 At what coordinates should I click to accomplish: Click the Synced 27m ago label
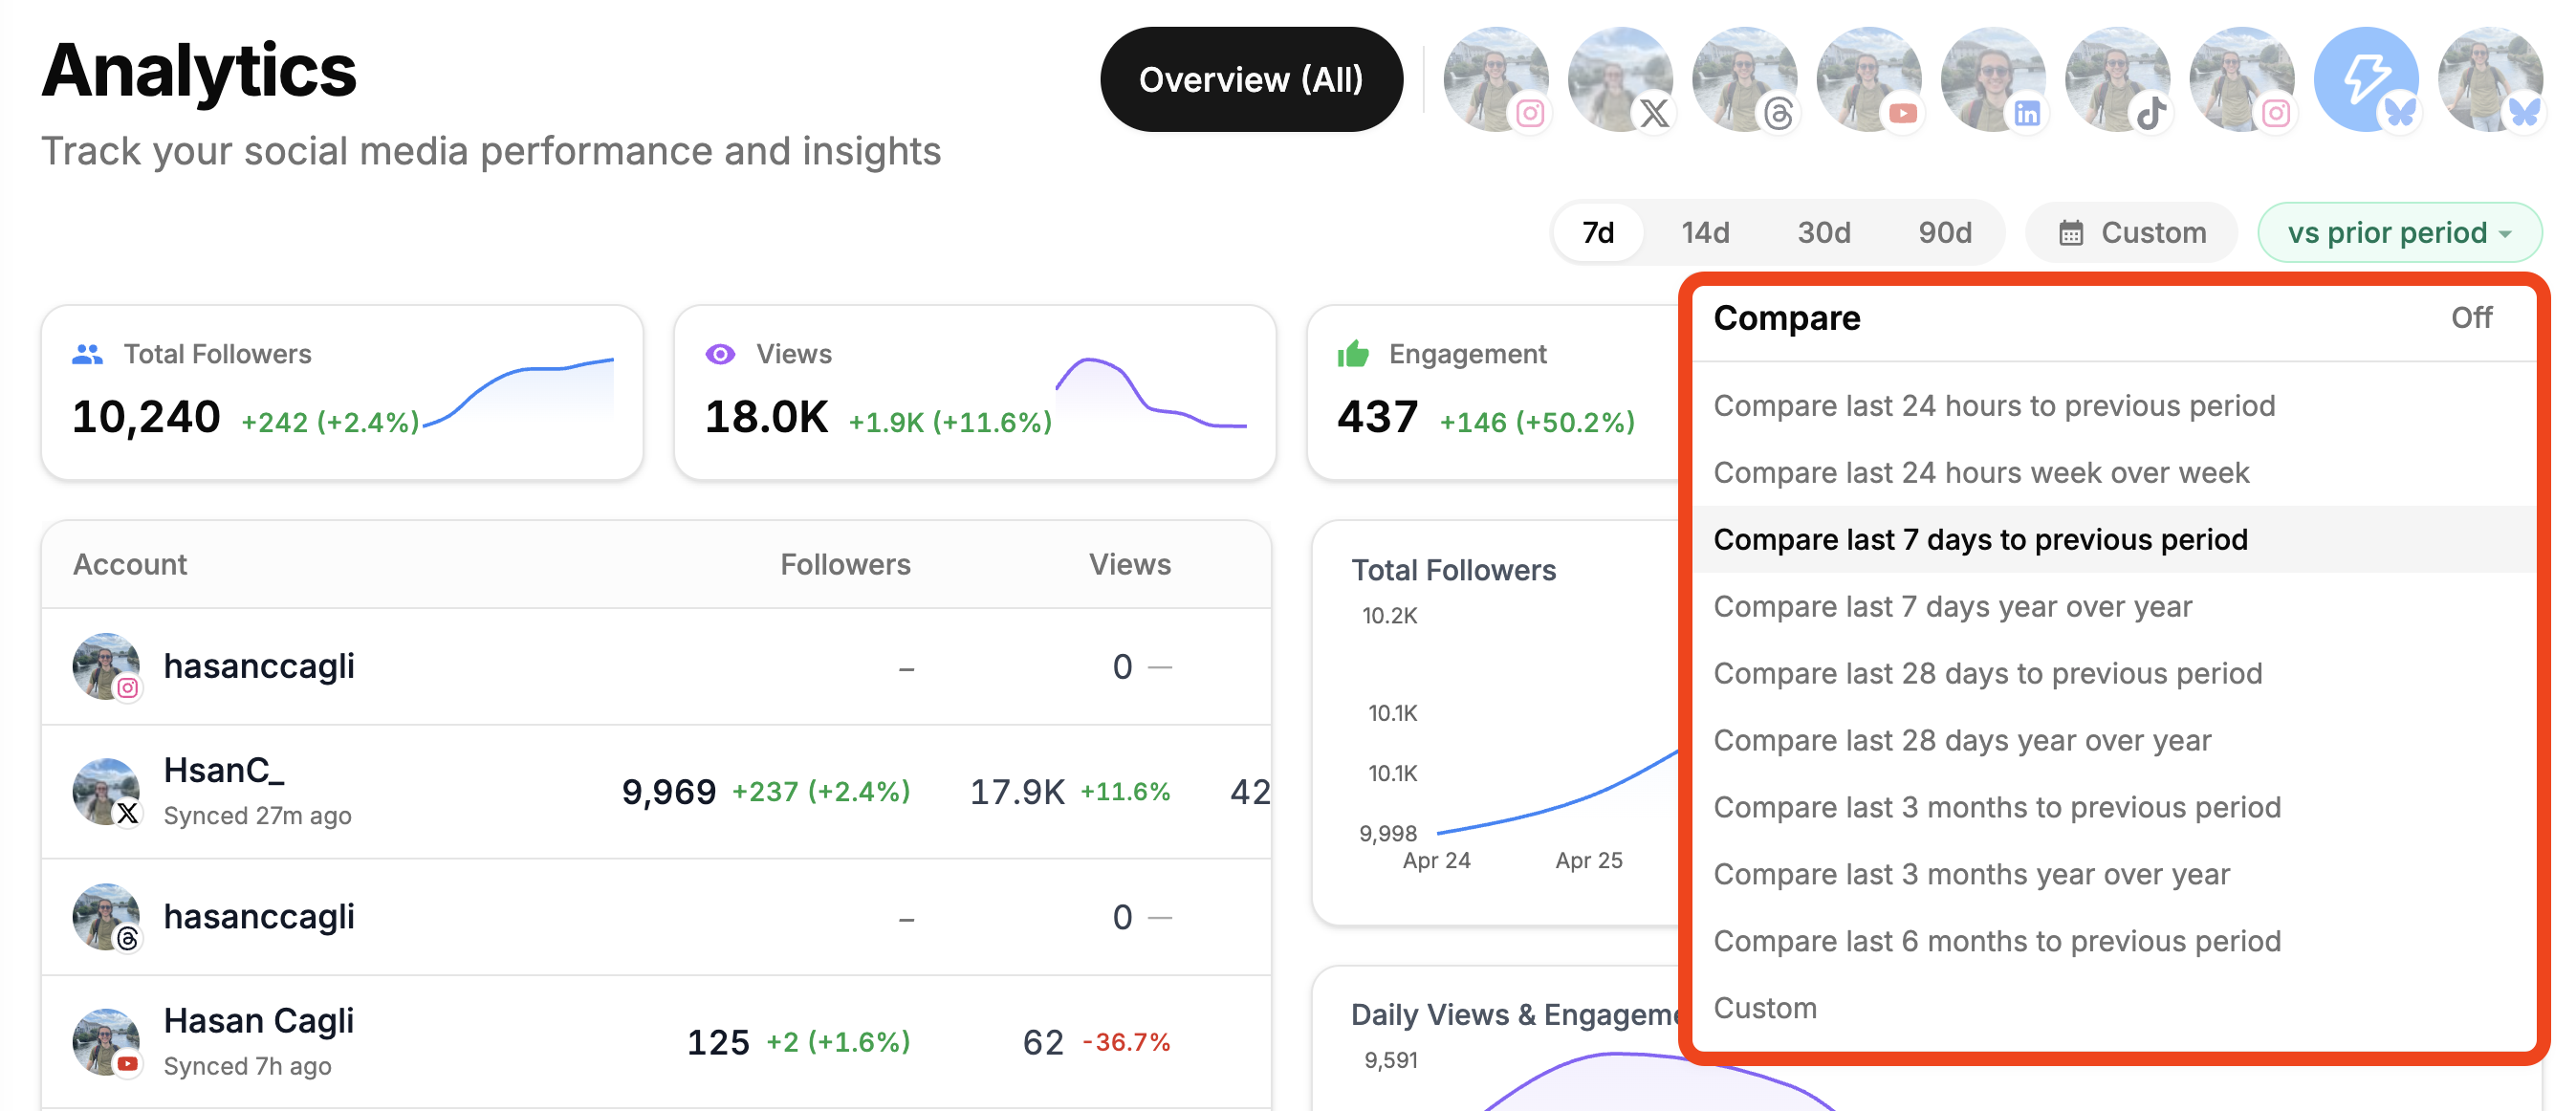point(258,816)
